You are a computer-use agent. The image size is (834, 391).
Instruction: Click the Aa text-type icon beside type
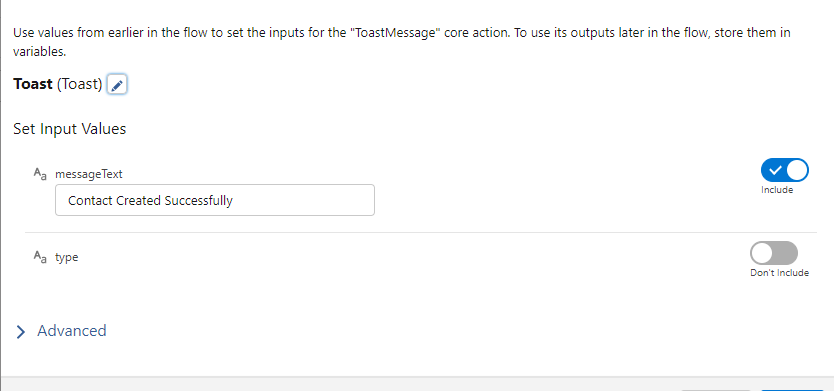pyautogui.click(x=40, y=257)
